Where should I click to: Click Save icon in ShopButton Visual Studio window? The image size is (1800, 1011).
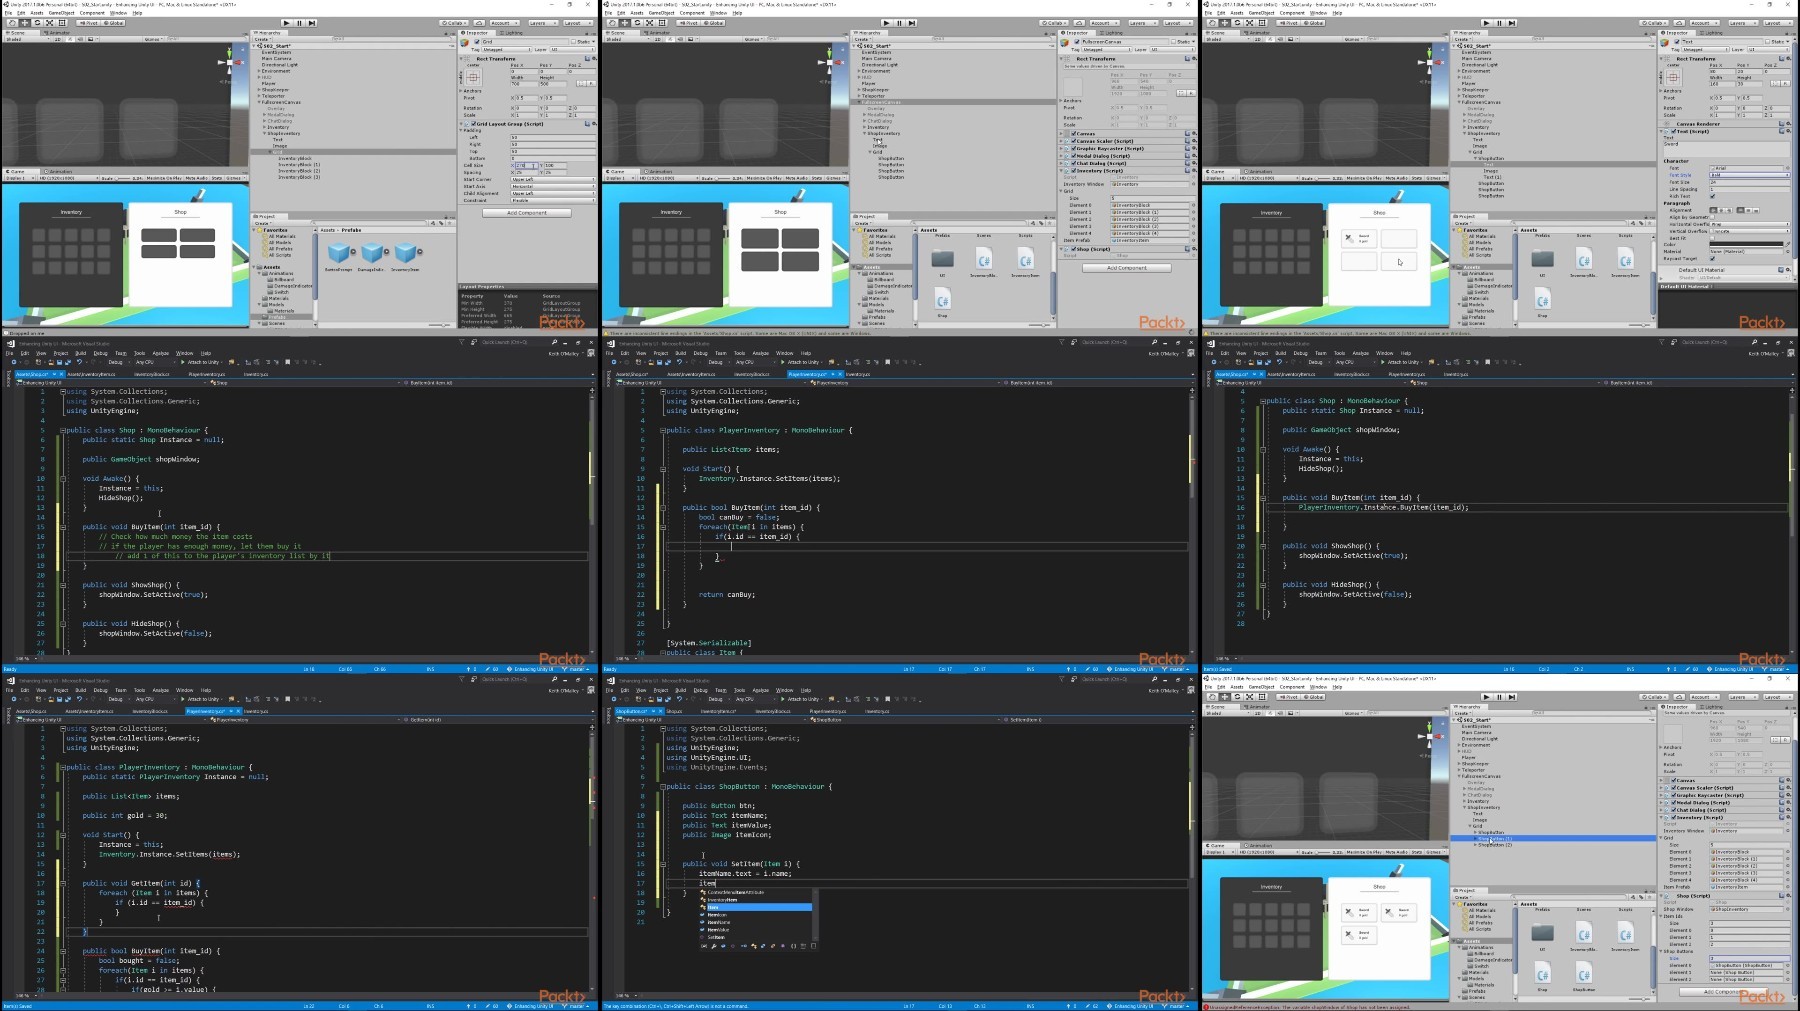coord(659,699)
